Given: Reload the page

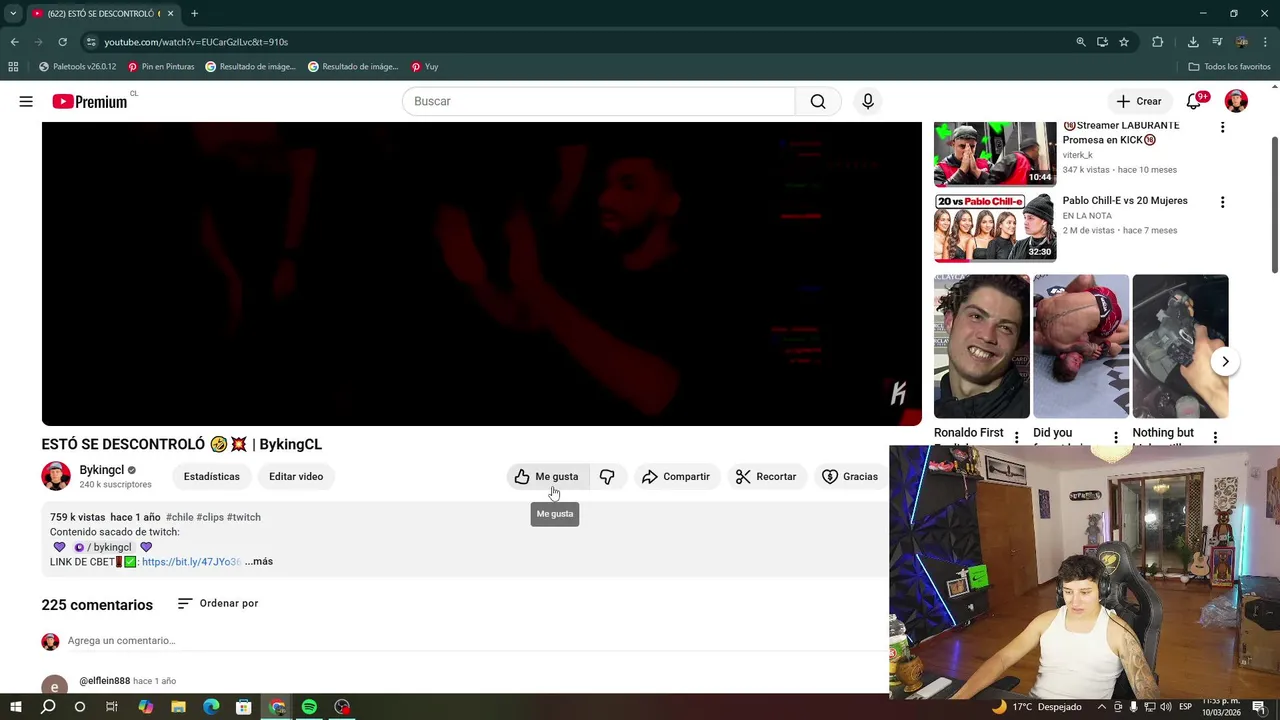Looking at the screenshot, I should (62, 42).
